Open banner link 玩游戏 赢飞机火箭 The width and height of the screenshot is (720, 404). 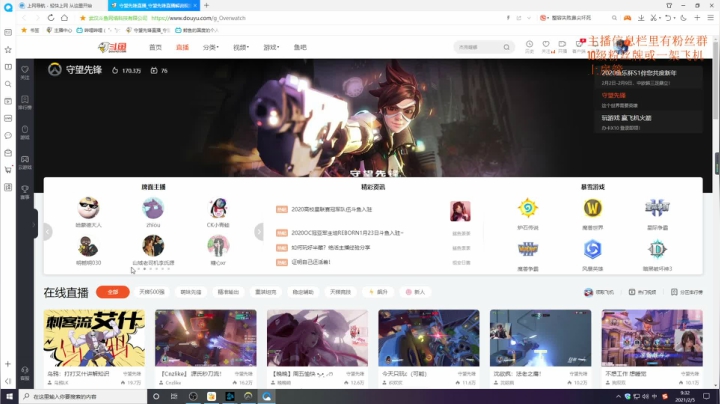pos(626,118)
